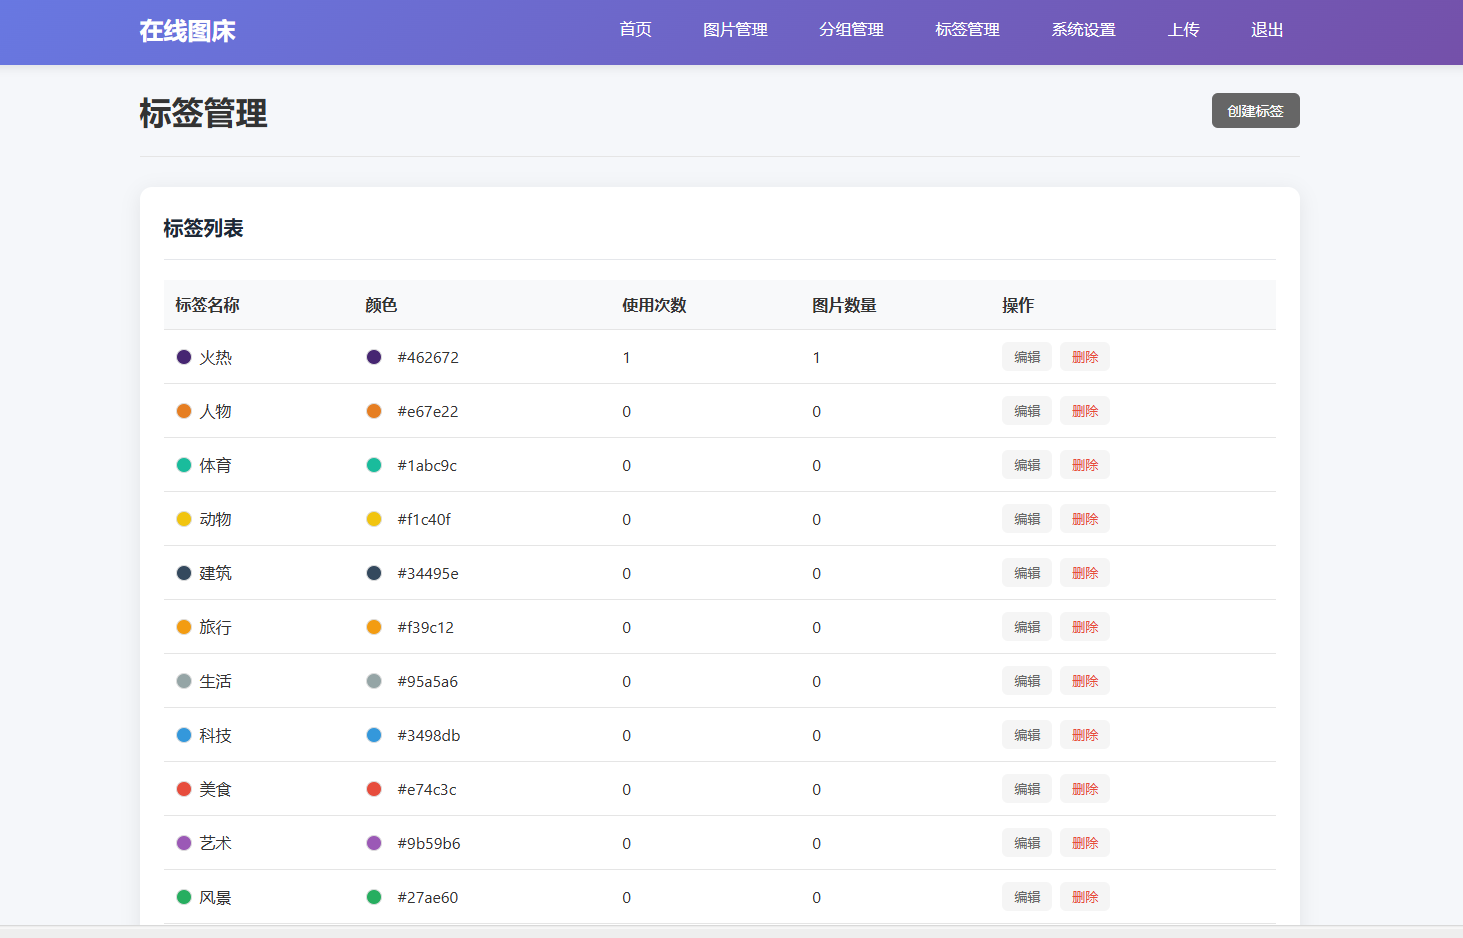Click the color dot beside hex #462672
The image size is (1463, 938).
pyautogui.click(x=374, y=357)
